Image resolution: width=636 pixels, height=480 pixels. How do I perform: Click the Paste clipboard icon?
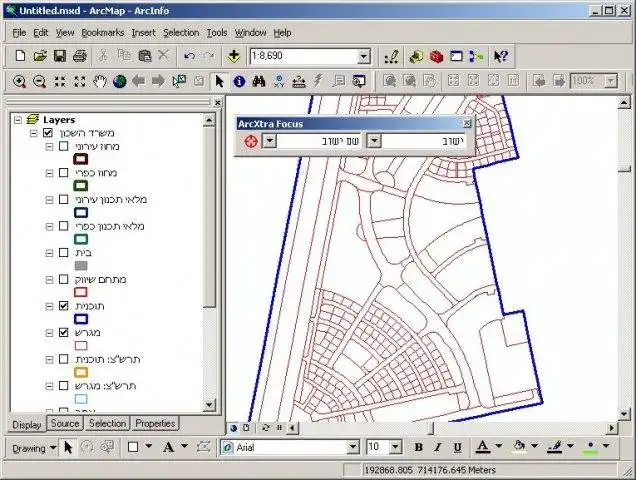click(x=144, y=56)
